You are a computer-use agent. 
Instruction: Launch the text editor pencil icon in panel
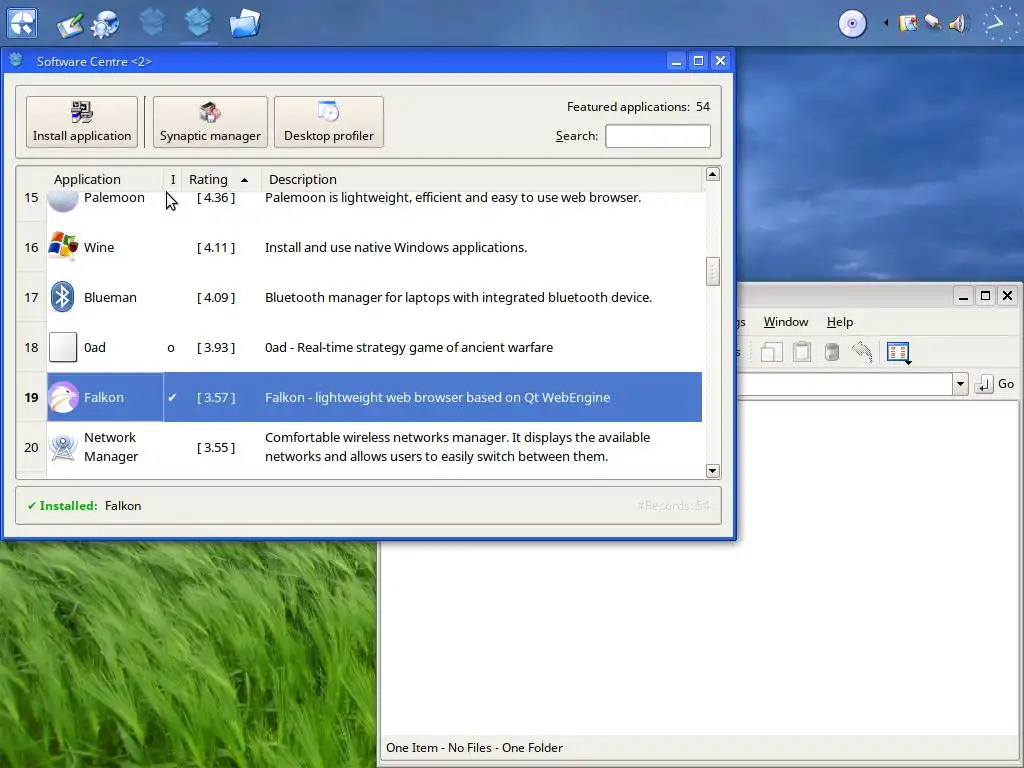[71, 24]
